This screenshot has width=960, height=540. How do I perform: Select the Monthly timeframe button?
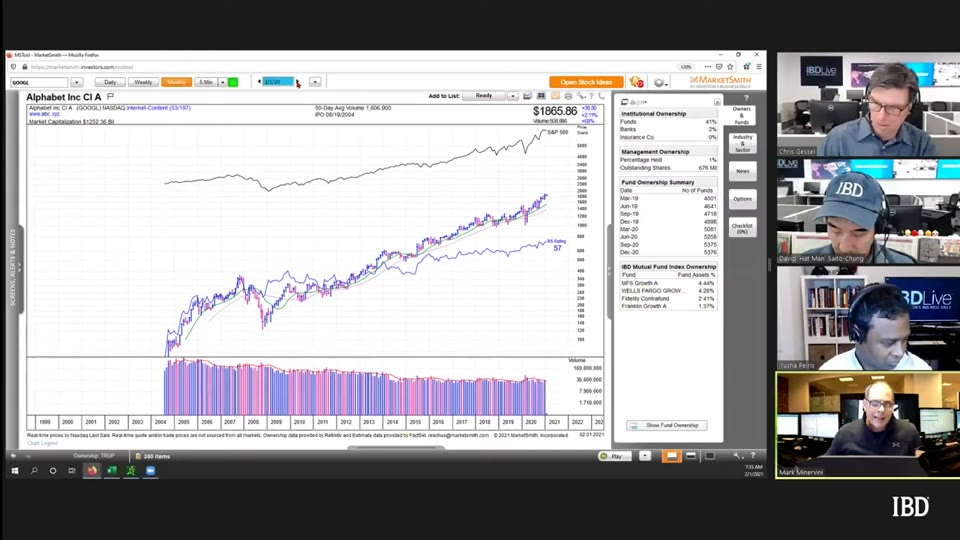click(x=176, y=82)
